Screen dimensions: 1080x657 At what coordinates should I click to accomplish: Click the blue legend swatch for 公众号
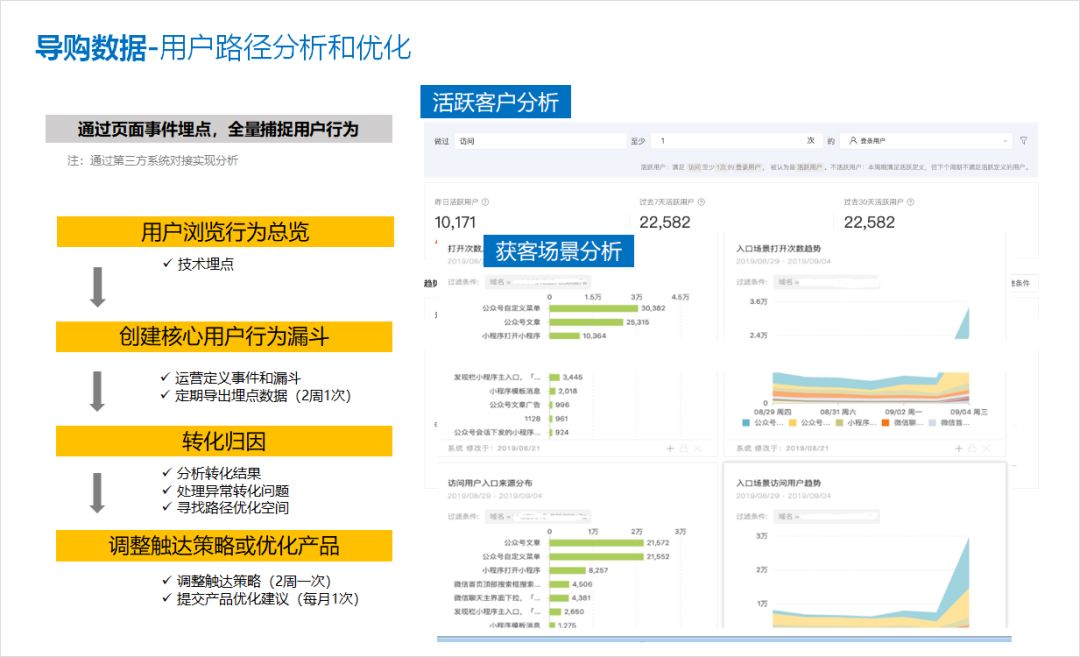746,423
